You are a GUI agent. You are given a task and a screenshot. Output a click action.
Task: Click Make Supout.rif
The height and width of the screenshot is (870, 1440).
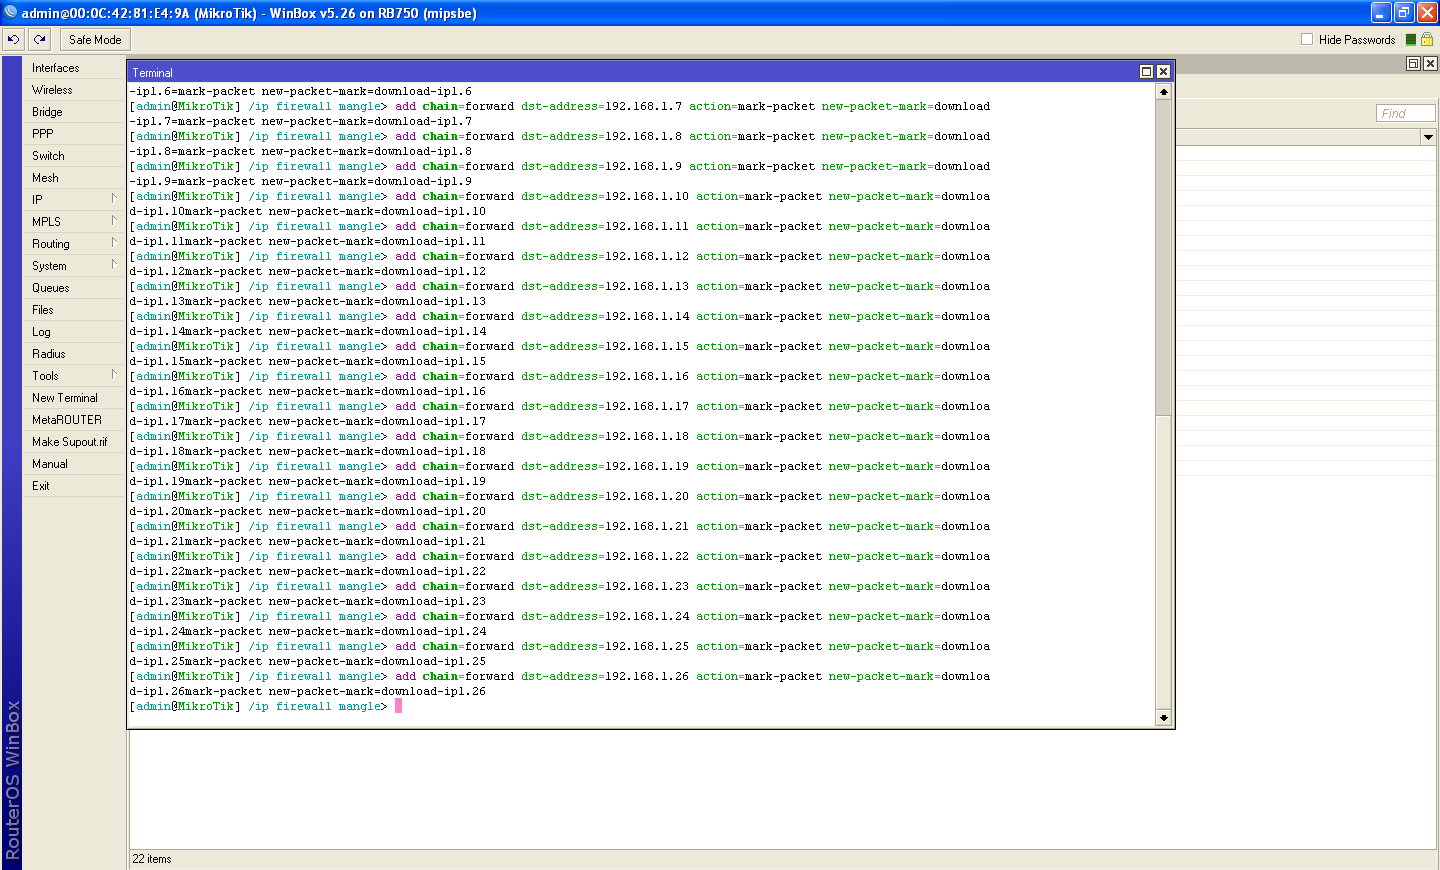click(x=70, y=442)
